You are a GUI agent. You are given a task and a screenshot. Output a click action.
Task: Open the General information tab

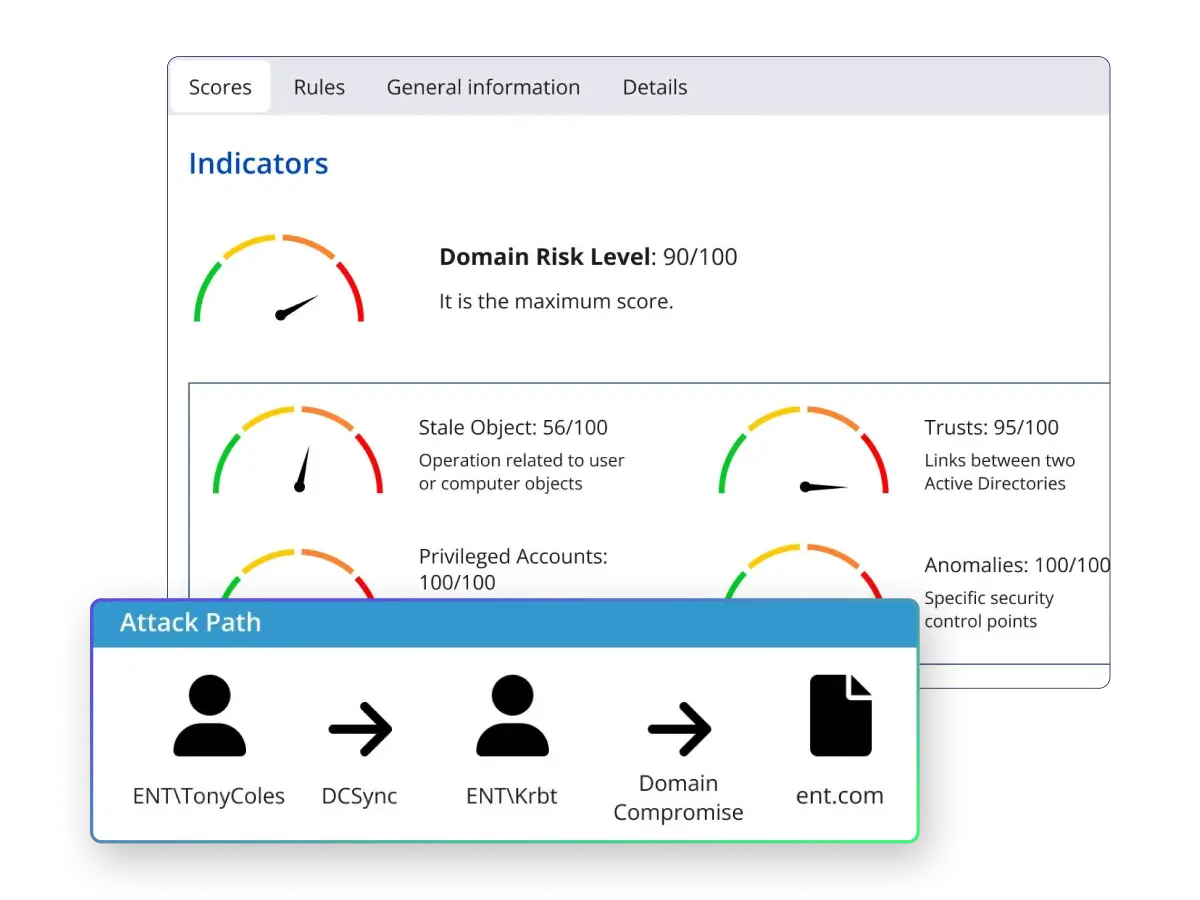click(483, 87)
